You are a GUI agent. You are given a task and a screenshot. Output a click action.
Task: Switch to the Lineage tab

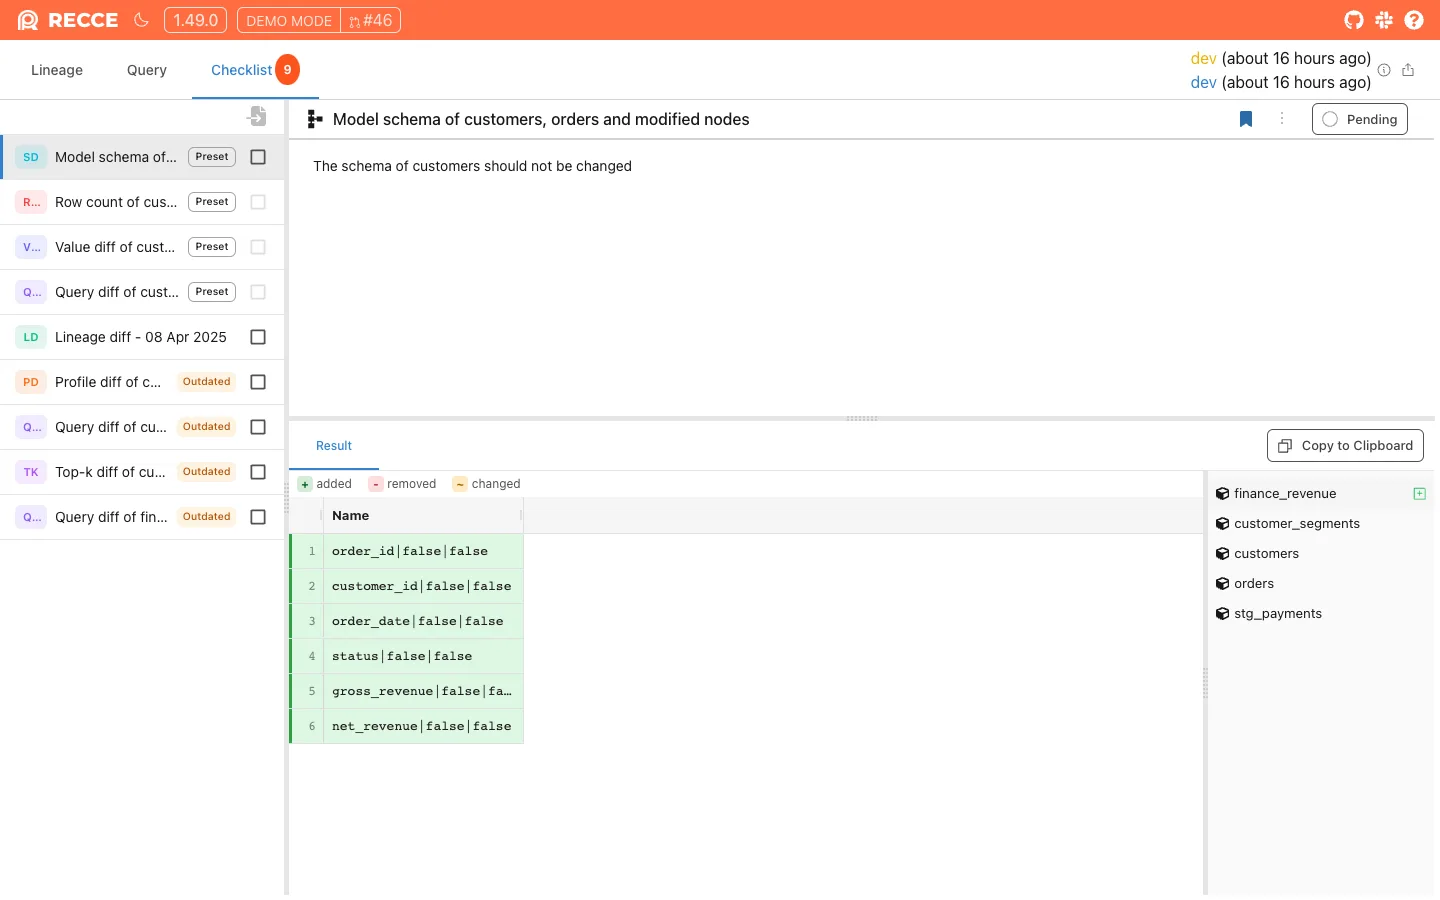(57, 70)
